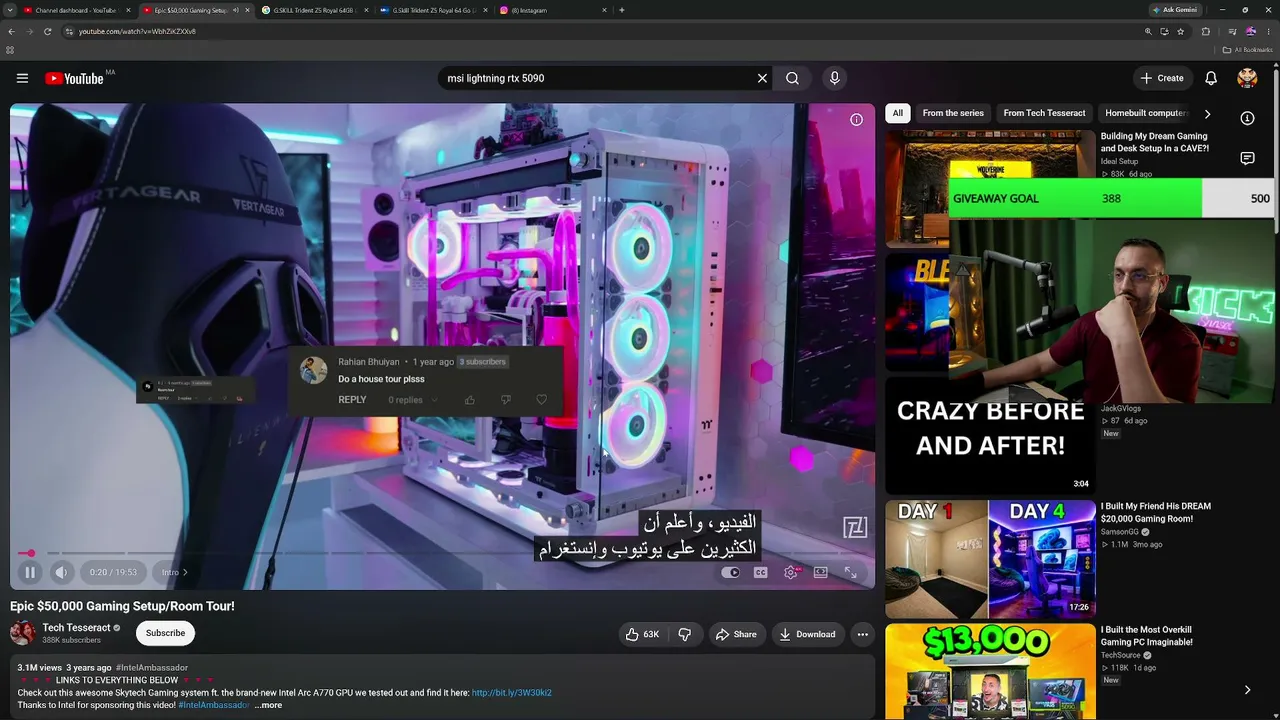Click the Create button
This screenshot has height=720, width=1280.
(1161, 78)
